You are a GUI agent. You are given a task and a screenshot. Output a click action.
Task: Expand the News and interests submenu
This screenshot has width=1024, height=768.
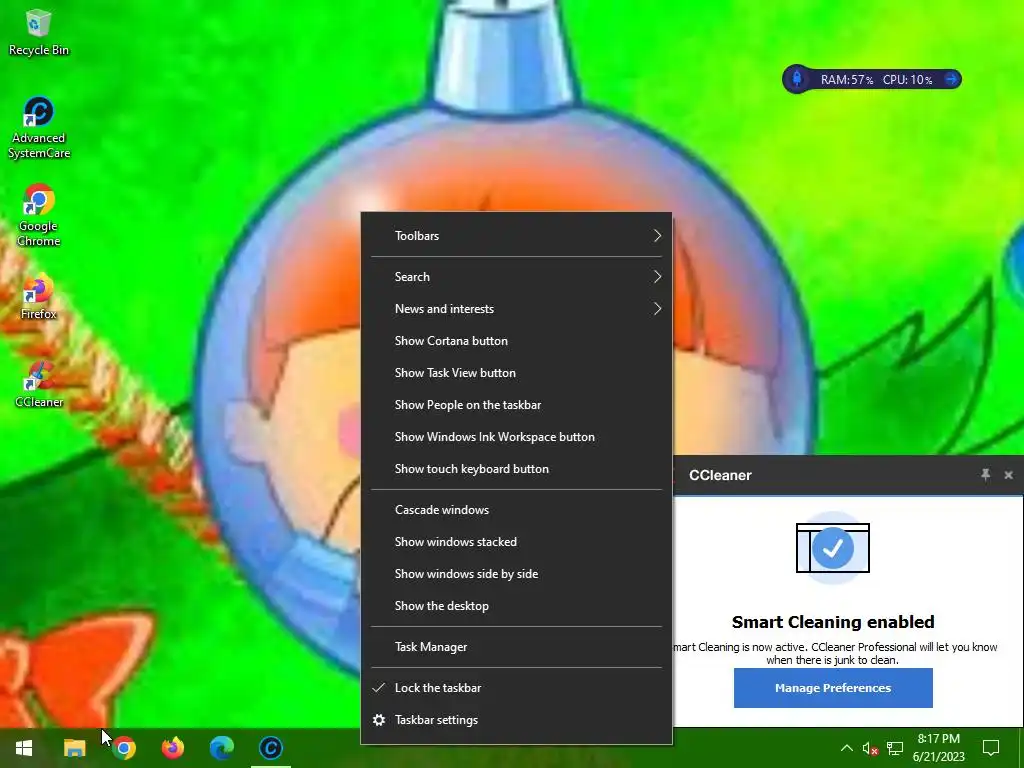click(x=516, y=309)
